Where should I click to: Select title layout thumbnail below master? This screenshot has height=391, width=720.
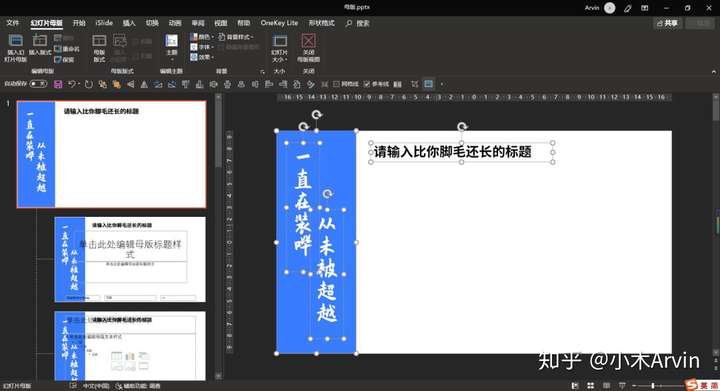pyautogui.click(x=130, y=259)
